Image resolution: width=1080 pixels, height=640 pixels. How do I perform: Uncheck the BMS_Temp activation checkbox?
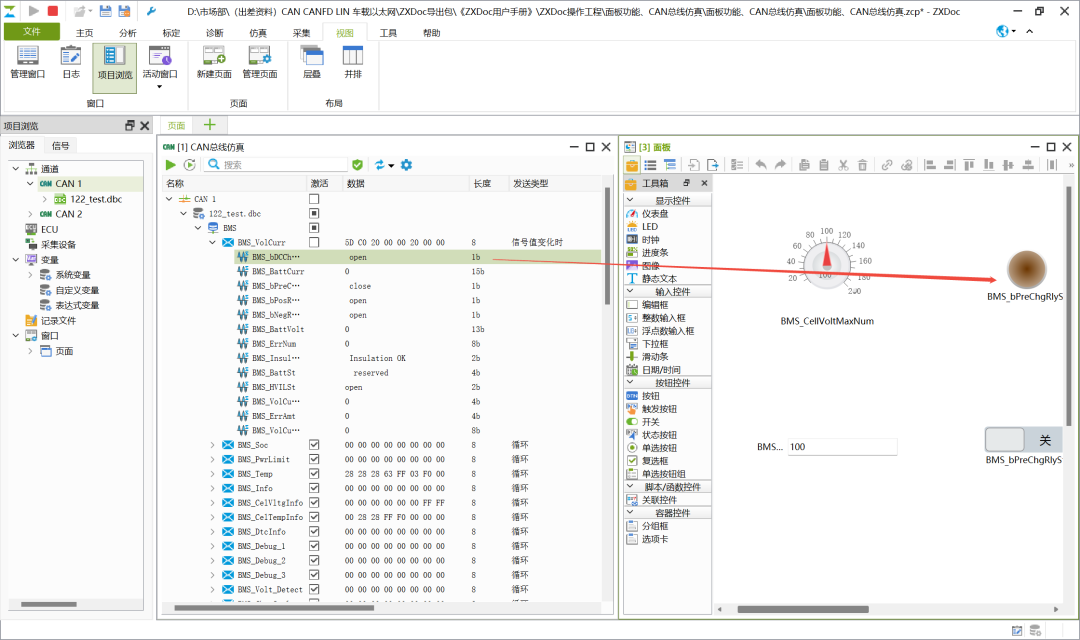(x=314, y=474)
